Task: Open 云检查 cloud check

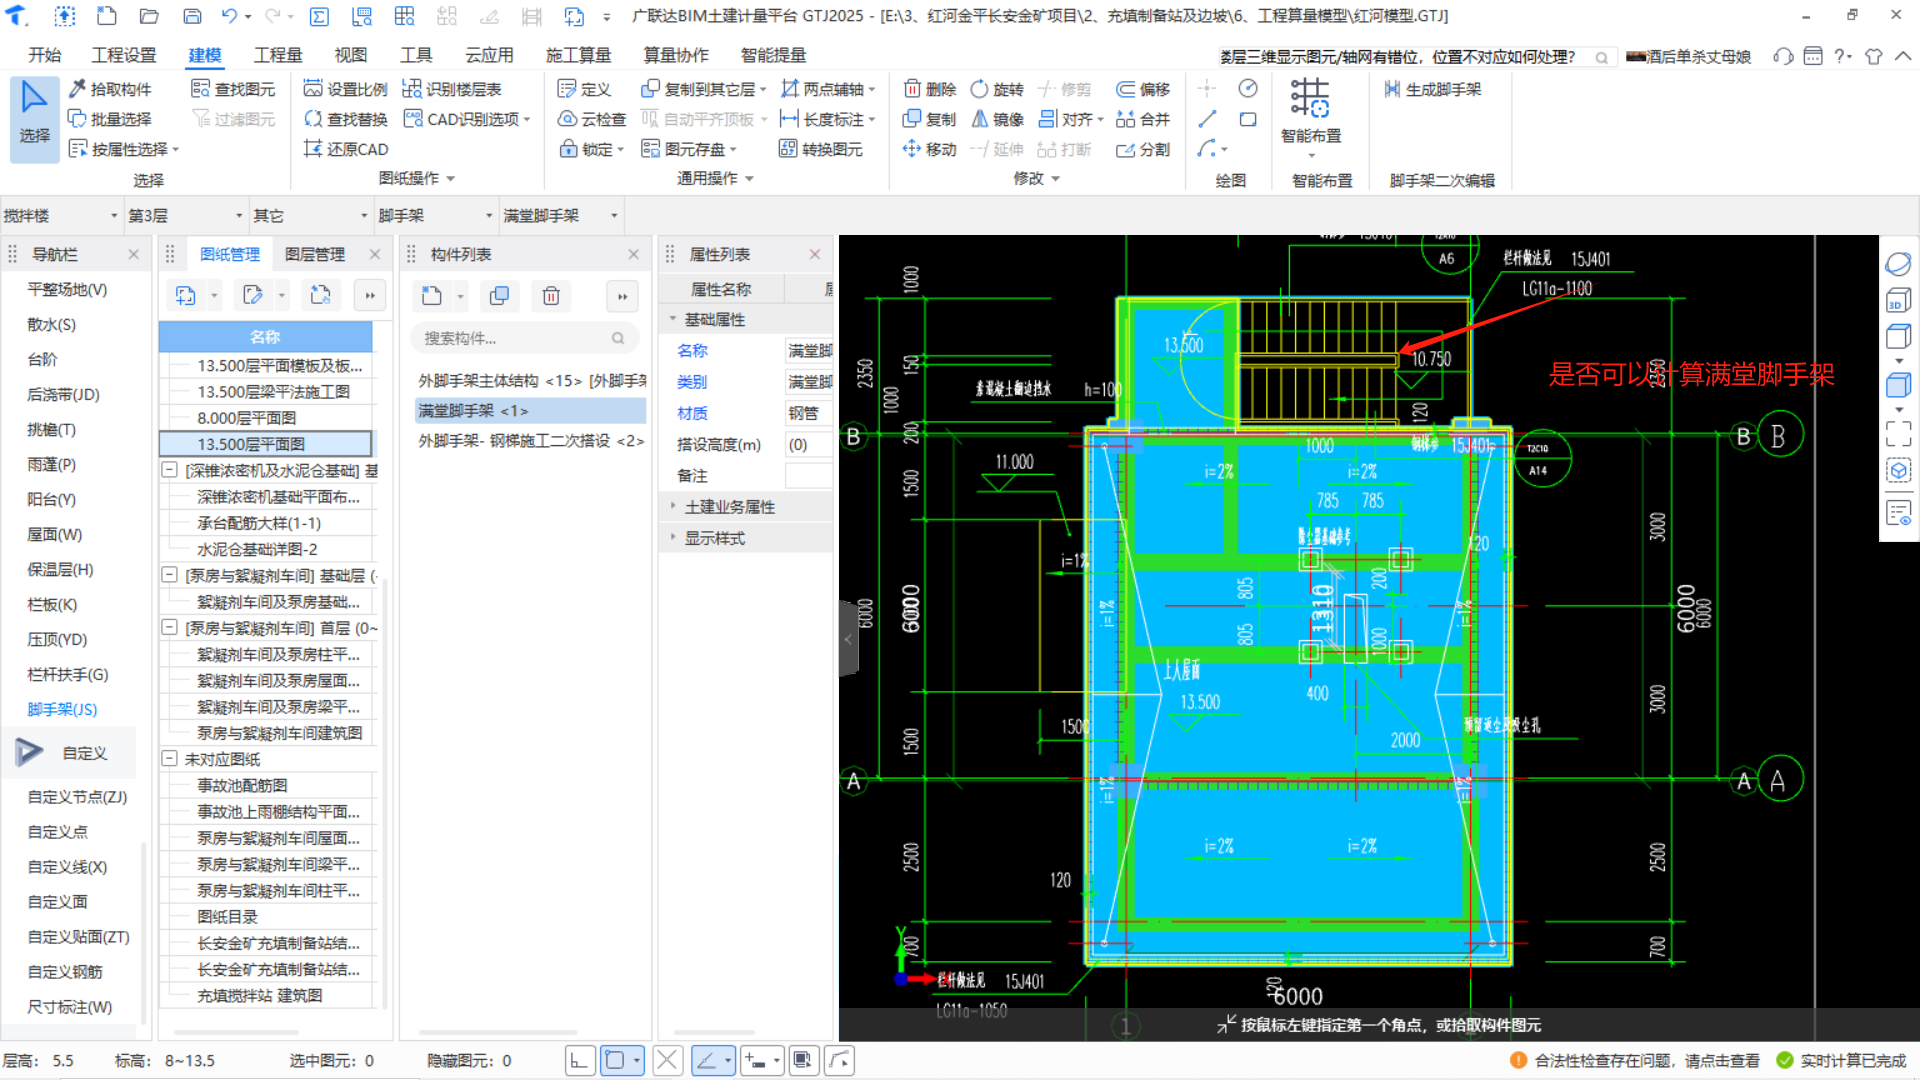Action: click(591, 119)
